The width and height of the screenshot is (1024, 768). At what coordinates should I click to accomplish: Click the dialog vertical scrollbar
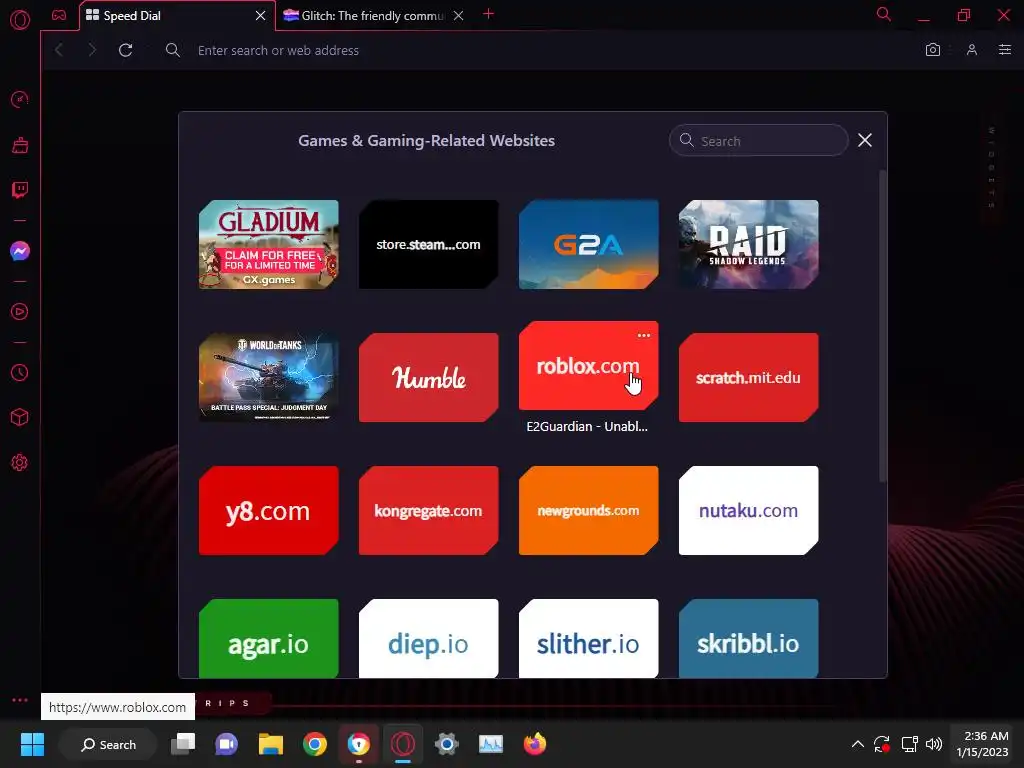pyautogui.click(x=882, y=327)
